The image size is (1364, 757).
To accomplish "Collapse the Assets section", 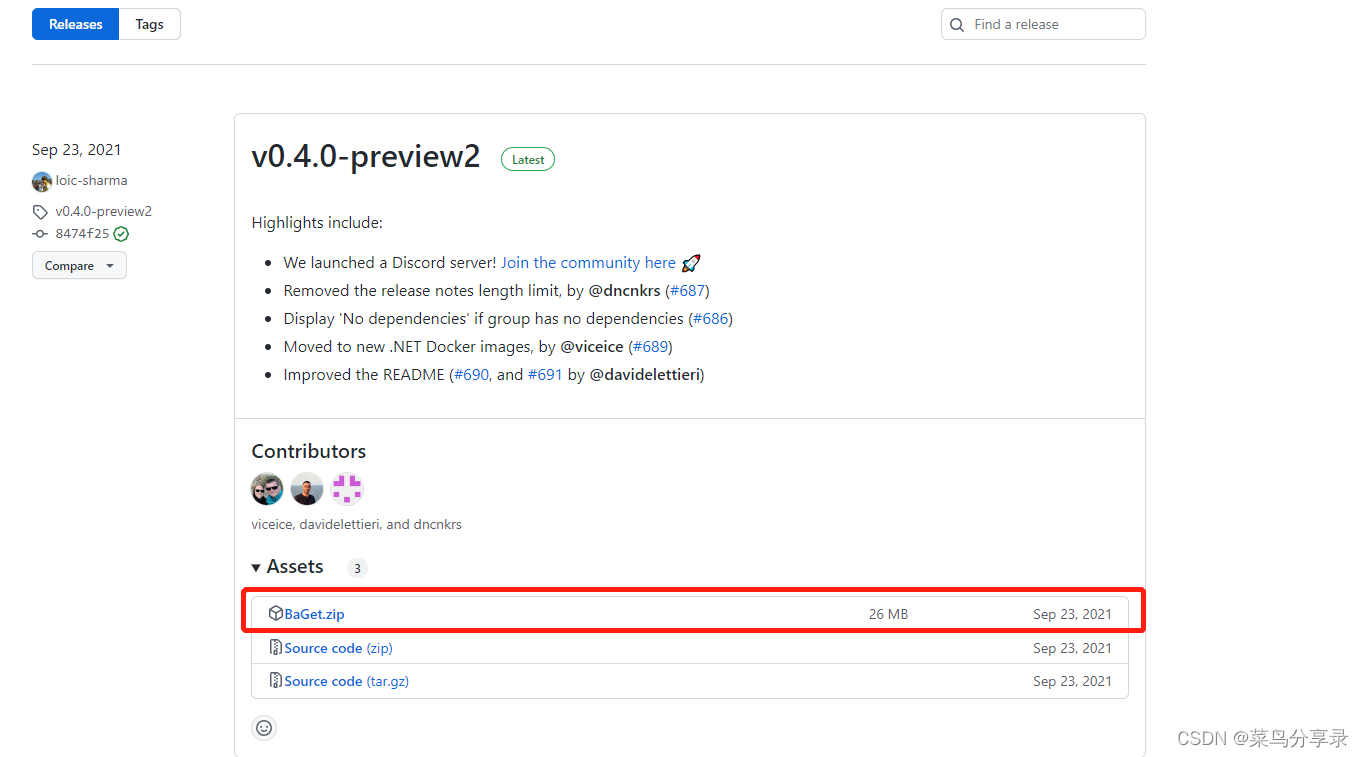I will click(287, 567).
